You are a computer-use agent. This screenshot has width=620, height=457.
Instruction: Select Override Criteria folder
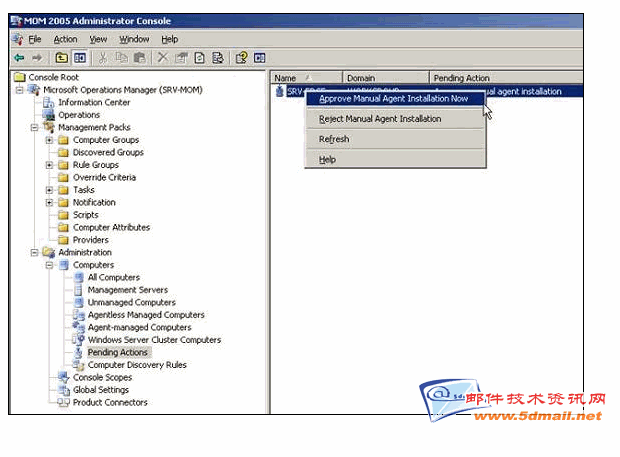[x=104, y=178]
